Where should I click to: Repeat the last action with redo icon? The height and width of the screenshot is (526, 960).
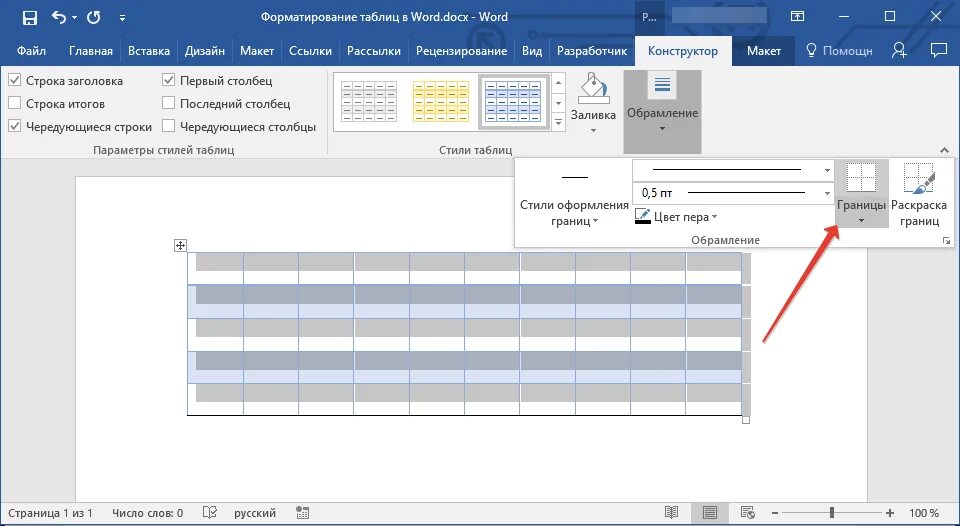click(94, 17)
